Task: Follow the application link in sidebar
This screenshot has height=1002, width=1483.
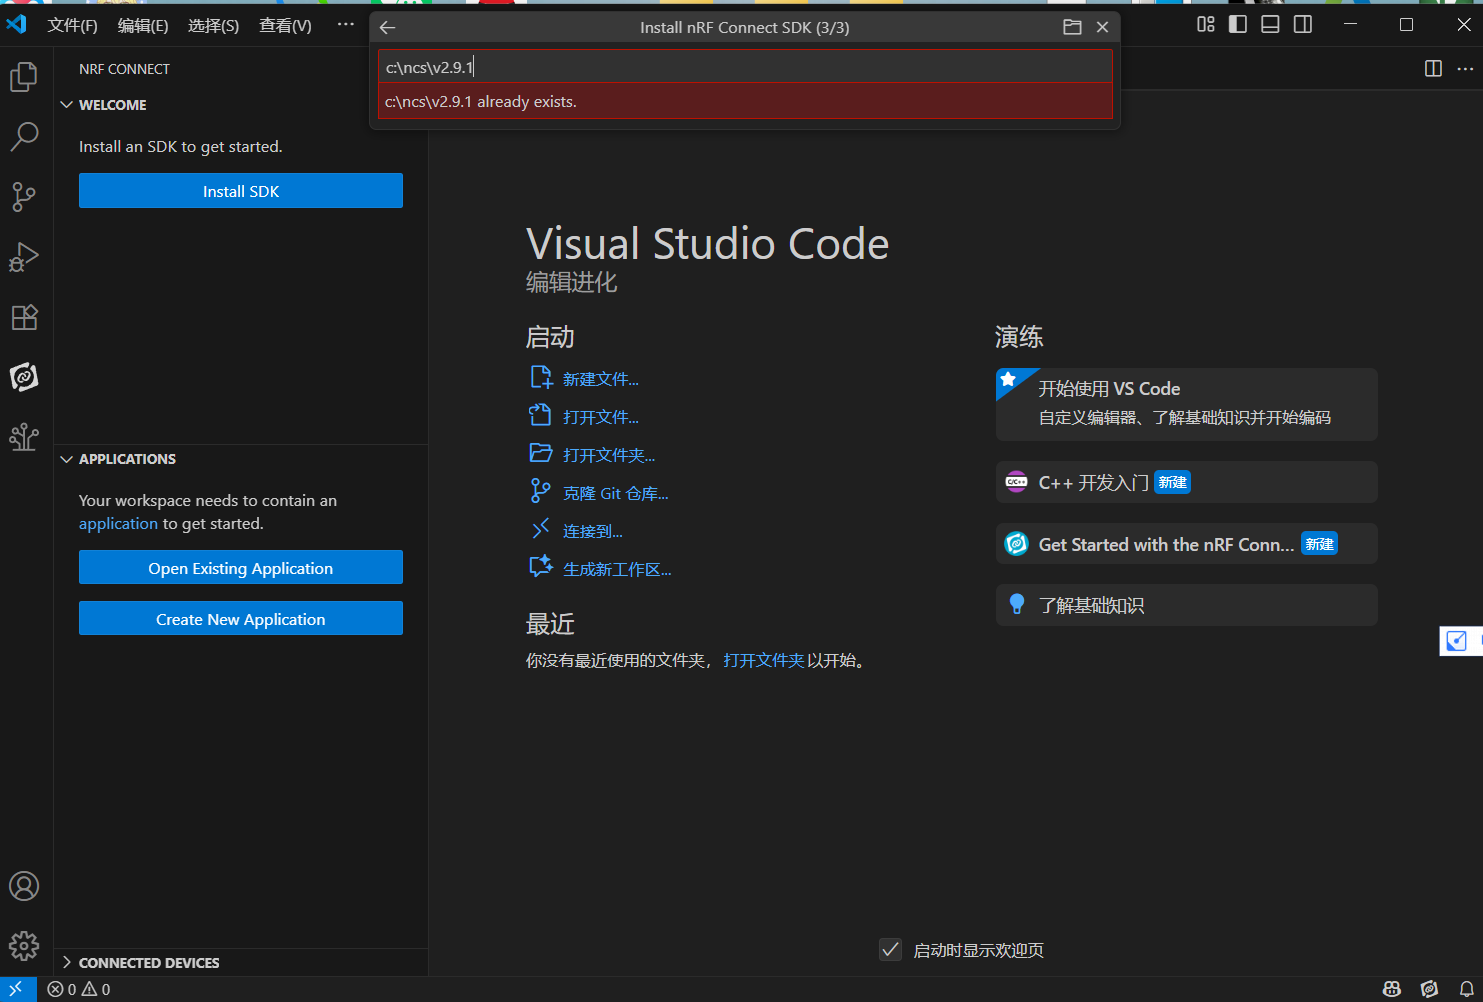Action: coord(119,524)
